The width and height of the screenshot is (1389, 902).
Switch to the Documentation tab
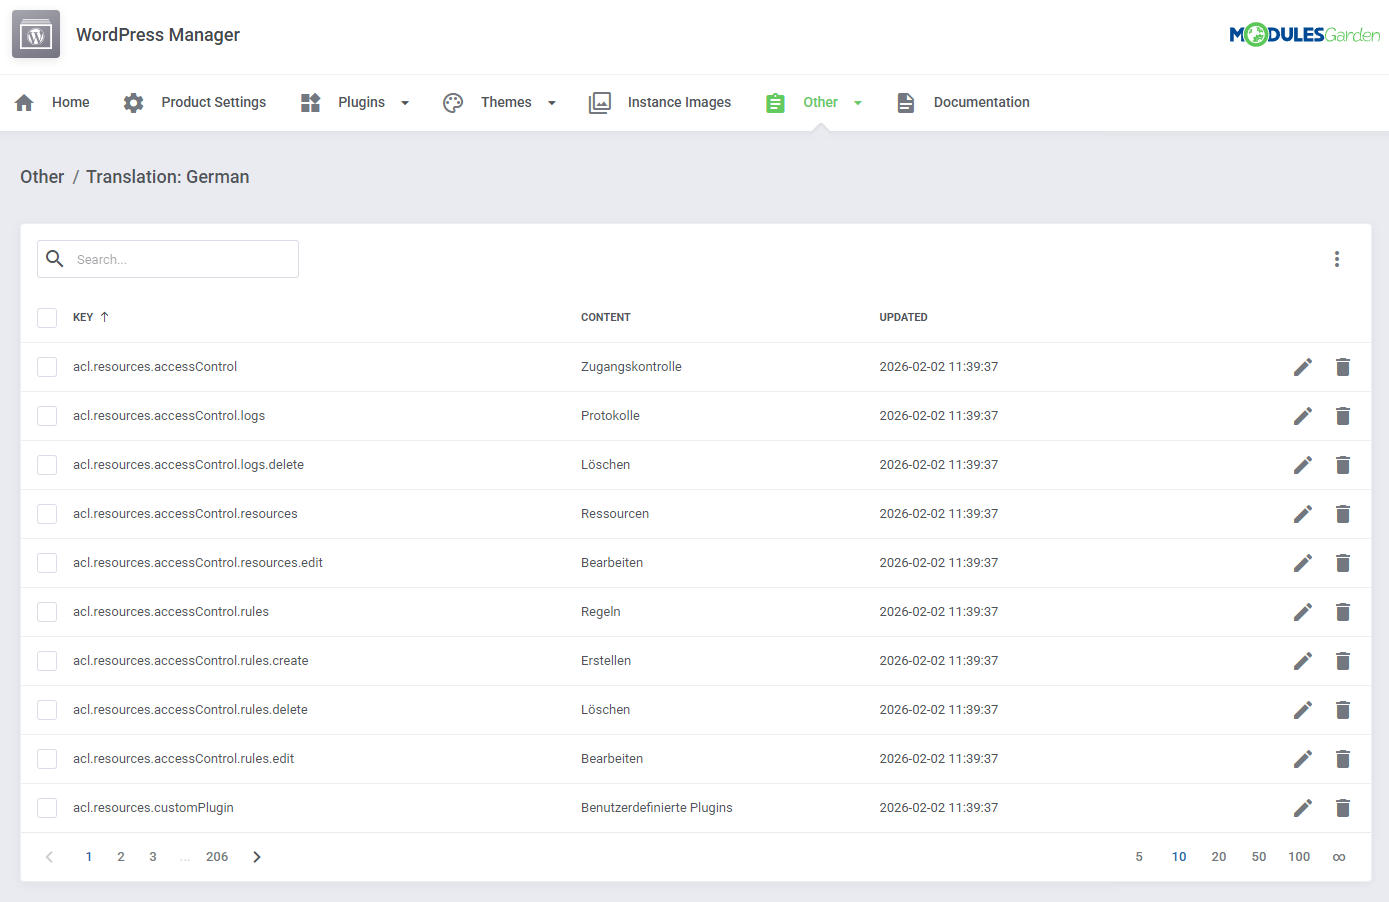981,101
